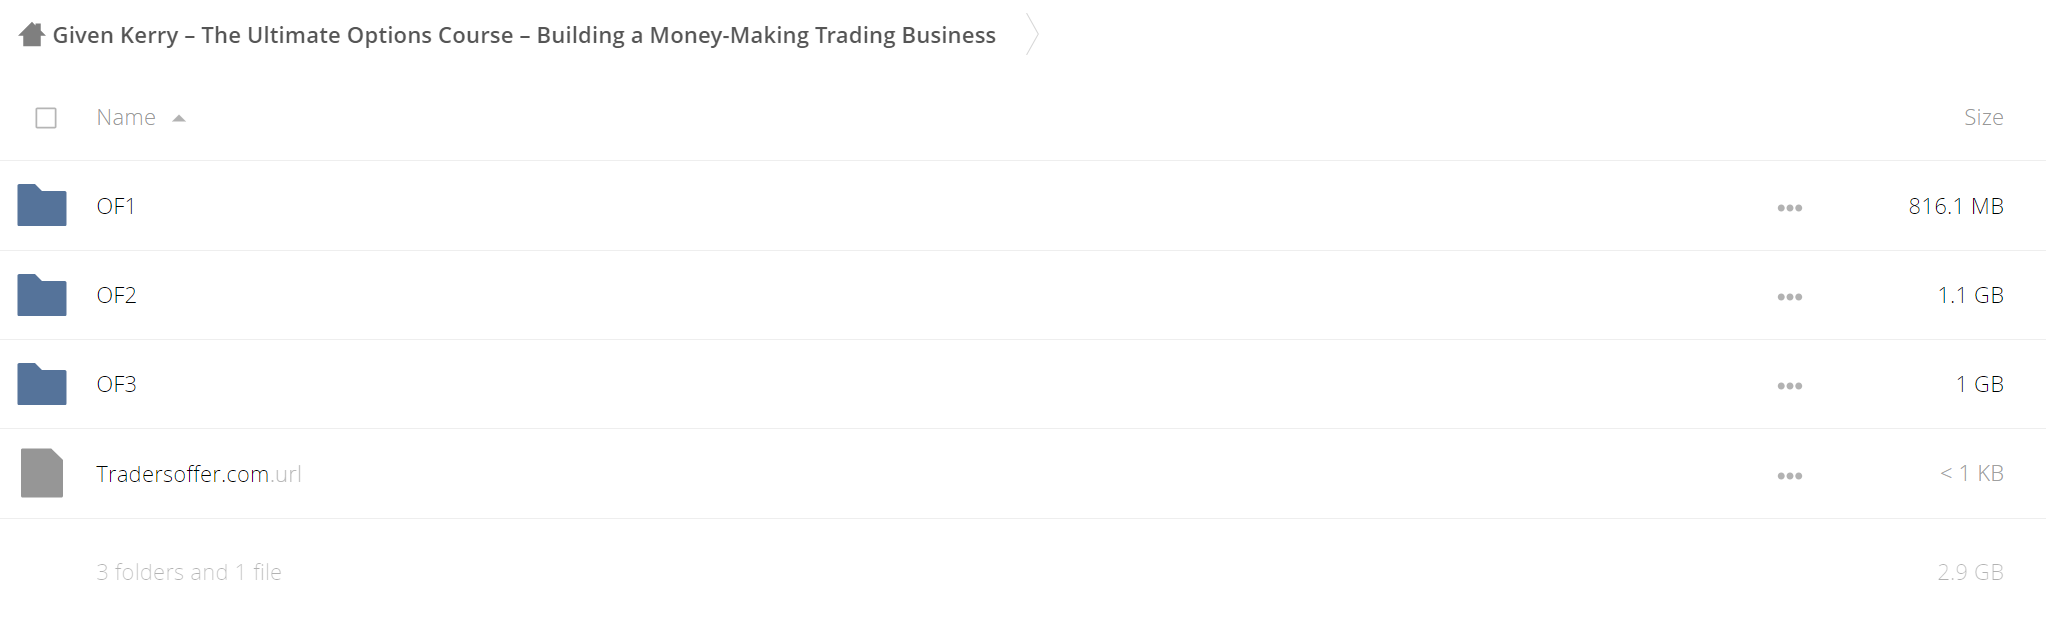Open the OF2 folder icon
Screen dimensions: 2046x619
tap(42, 295)
